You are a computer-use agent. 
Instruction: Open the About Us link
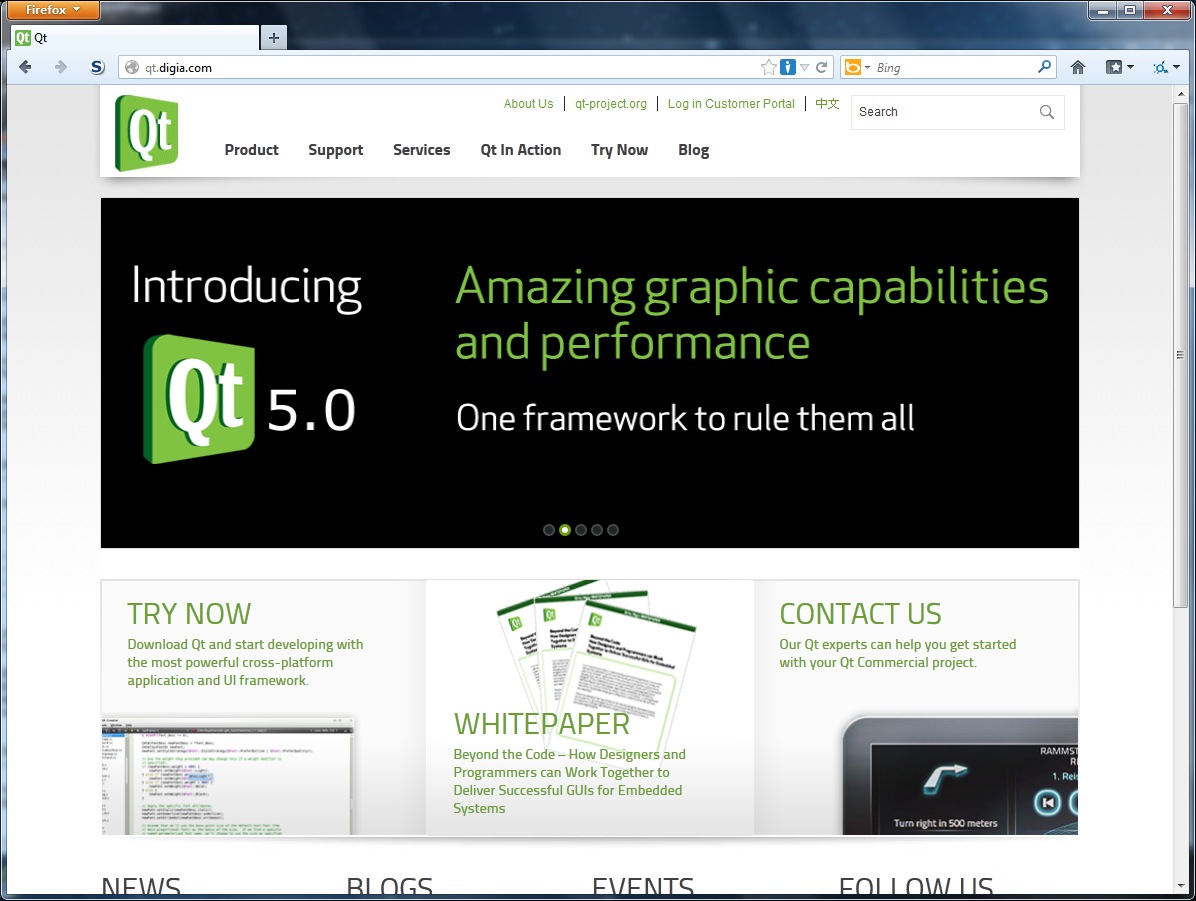pos(528,104)
